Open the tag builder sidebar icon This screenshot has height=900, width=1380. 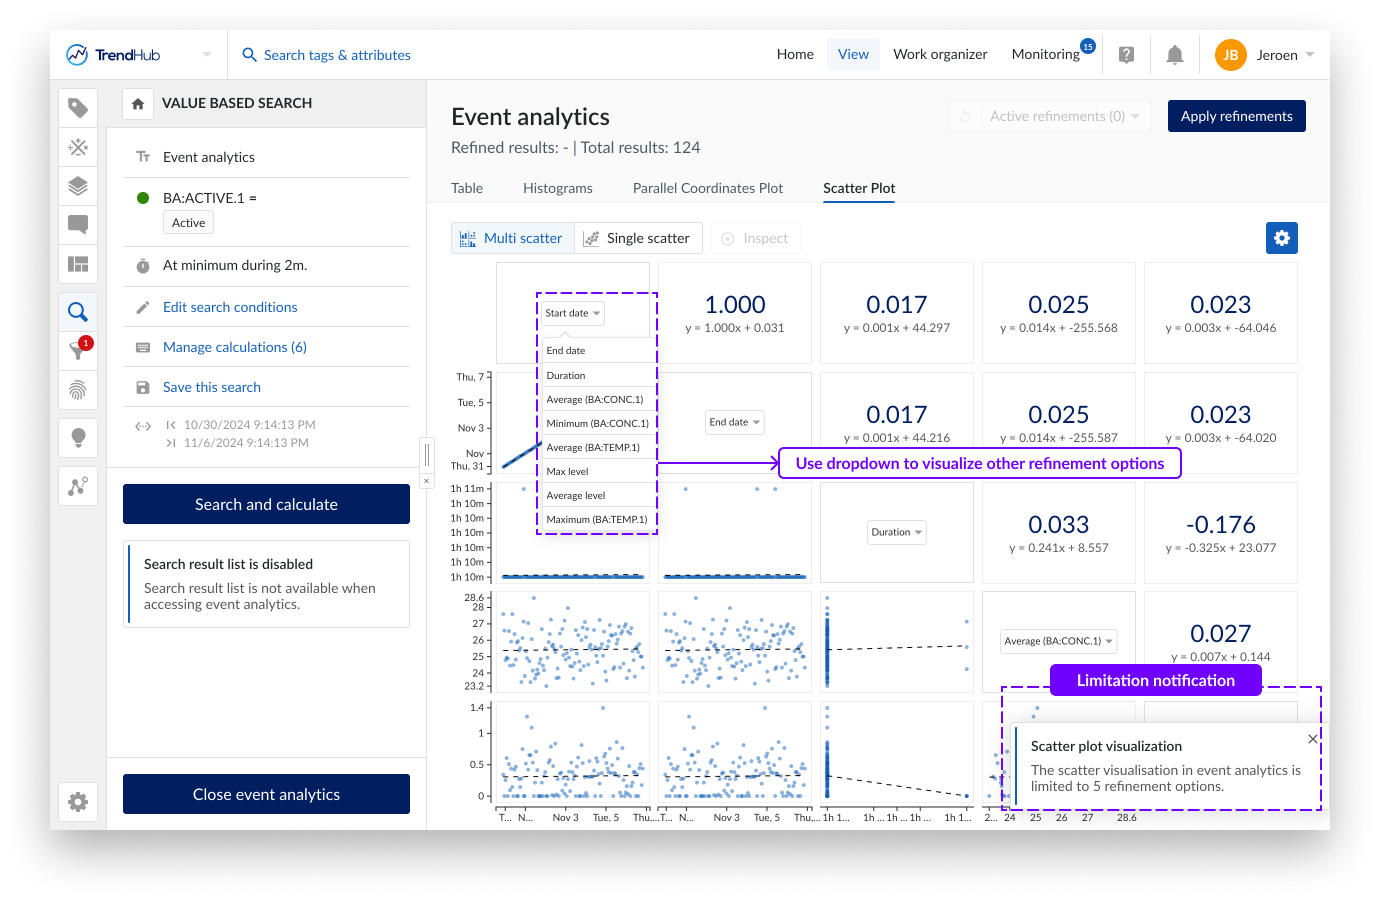[78, 108]
